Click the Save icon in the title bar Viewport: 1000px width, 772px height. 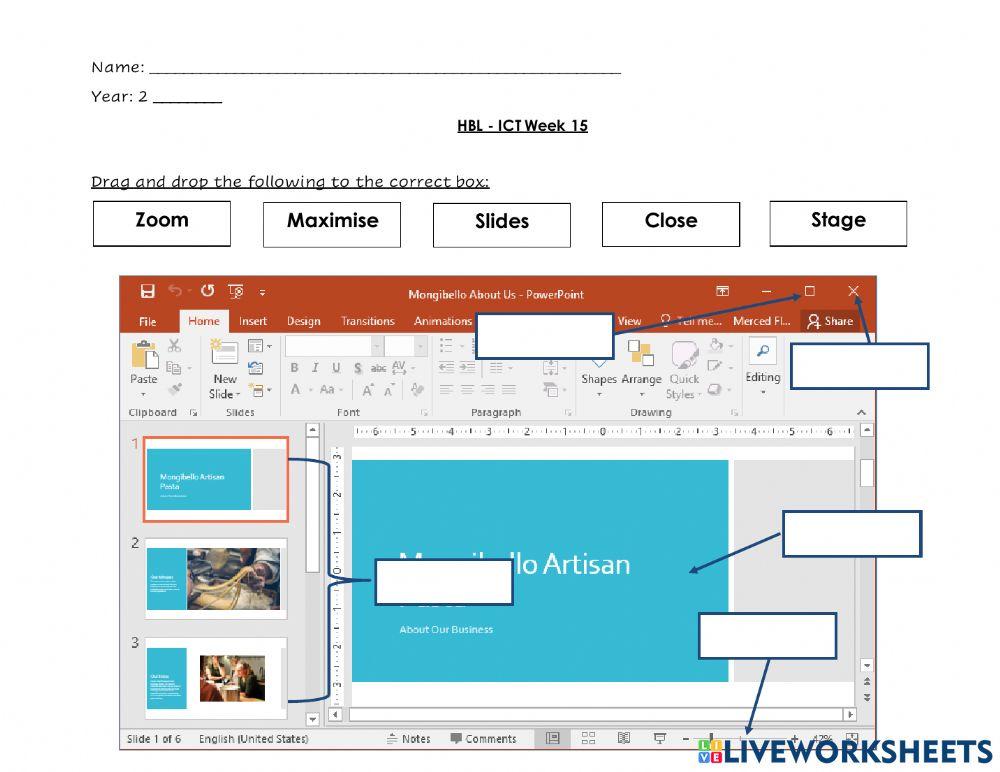[147, 292]
